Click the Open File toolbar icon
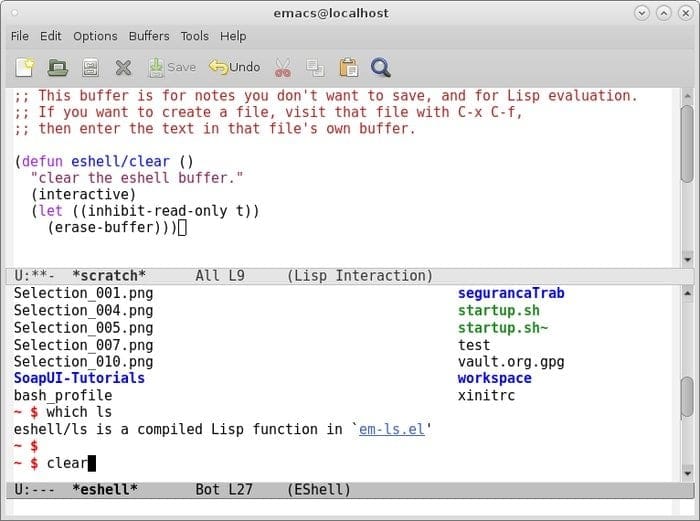 pos(57,67)
